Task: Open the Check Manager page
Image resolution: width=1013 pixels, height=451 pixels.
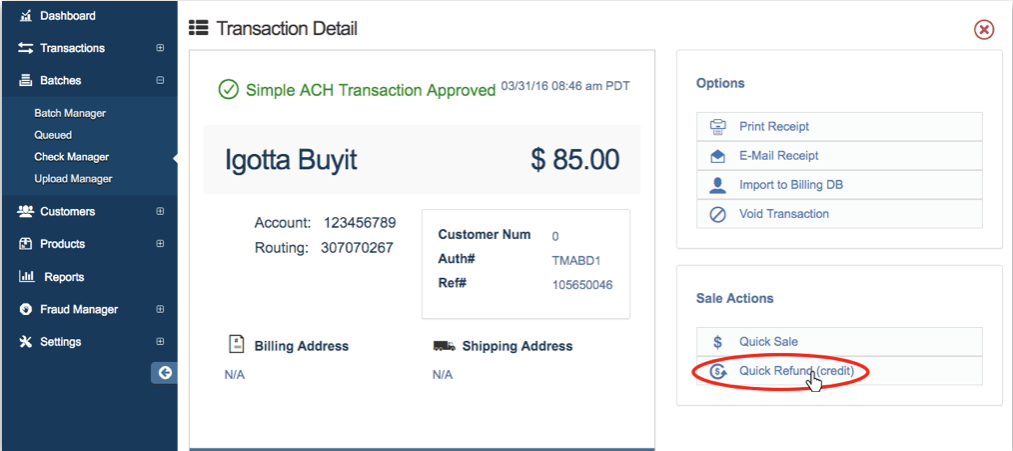Action: click(x=71, y=157)
